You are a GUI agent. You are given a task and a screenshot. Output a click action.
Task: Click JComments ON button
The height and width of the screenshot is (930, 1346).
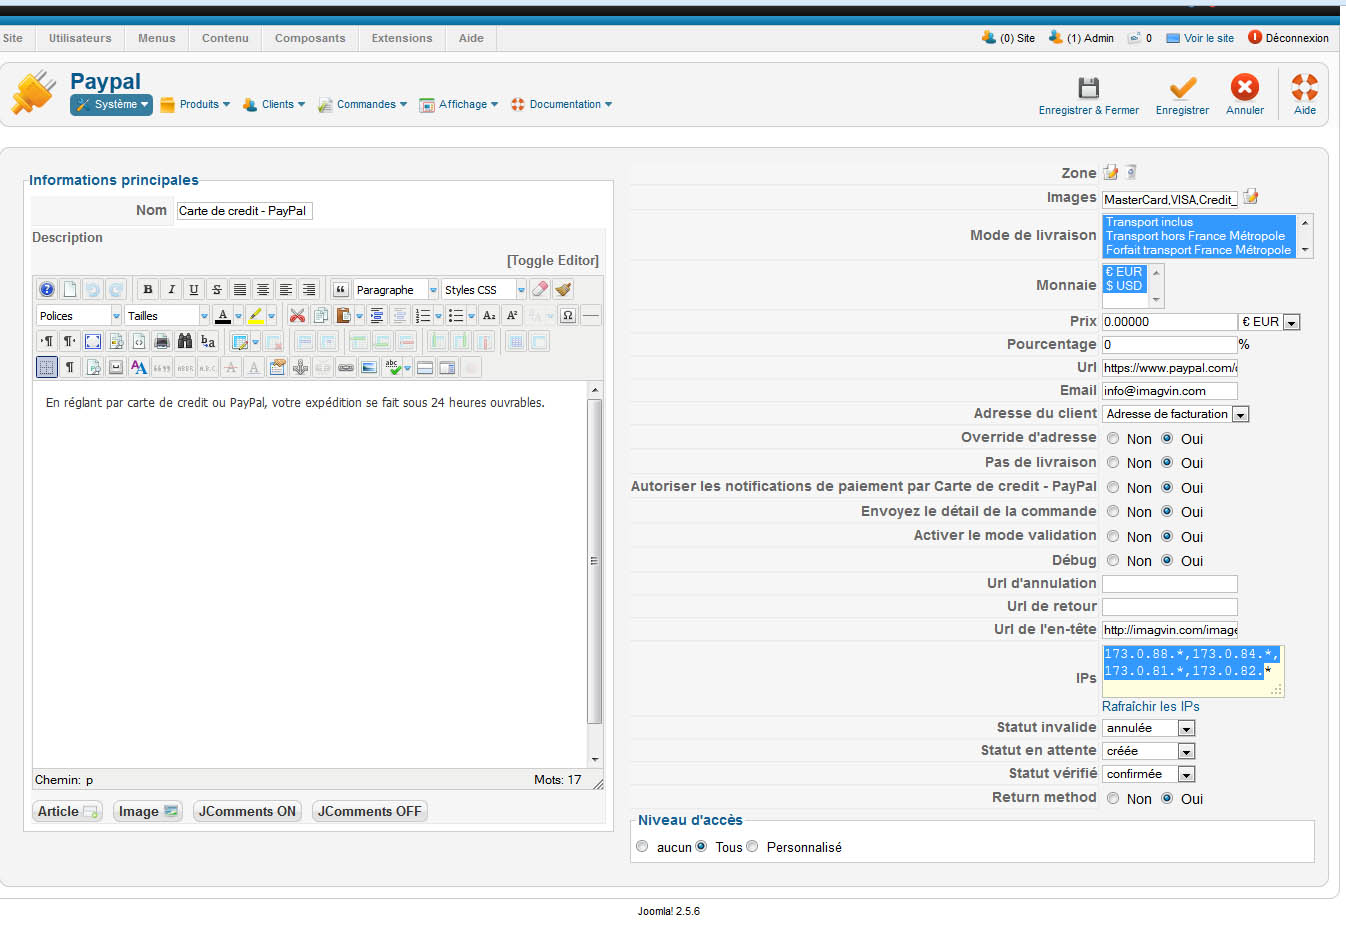click(x=247, y=811)
